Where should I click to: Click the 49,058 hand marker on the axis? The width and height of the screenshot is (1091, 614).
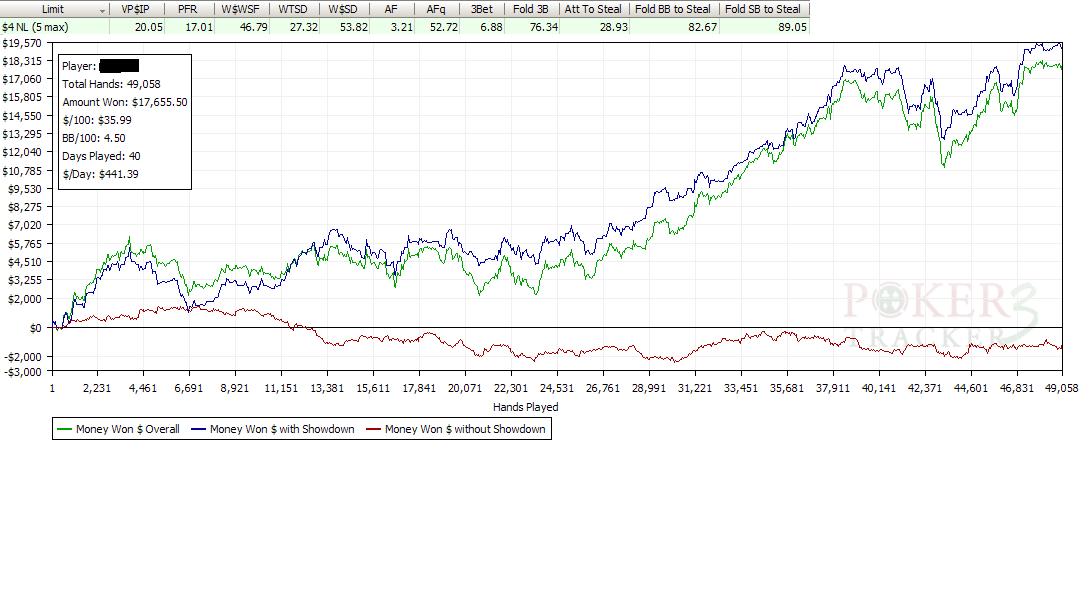point(1061,388)
